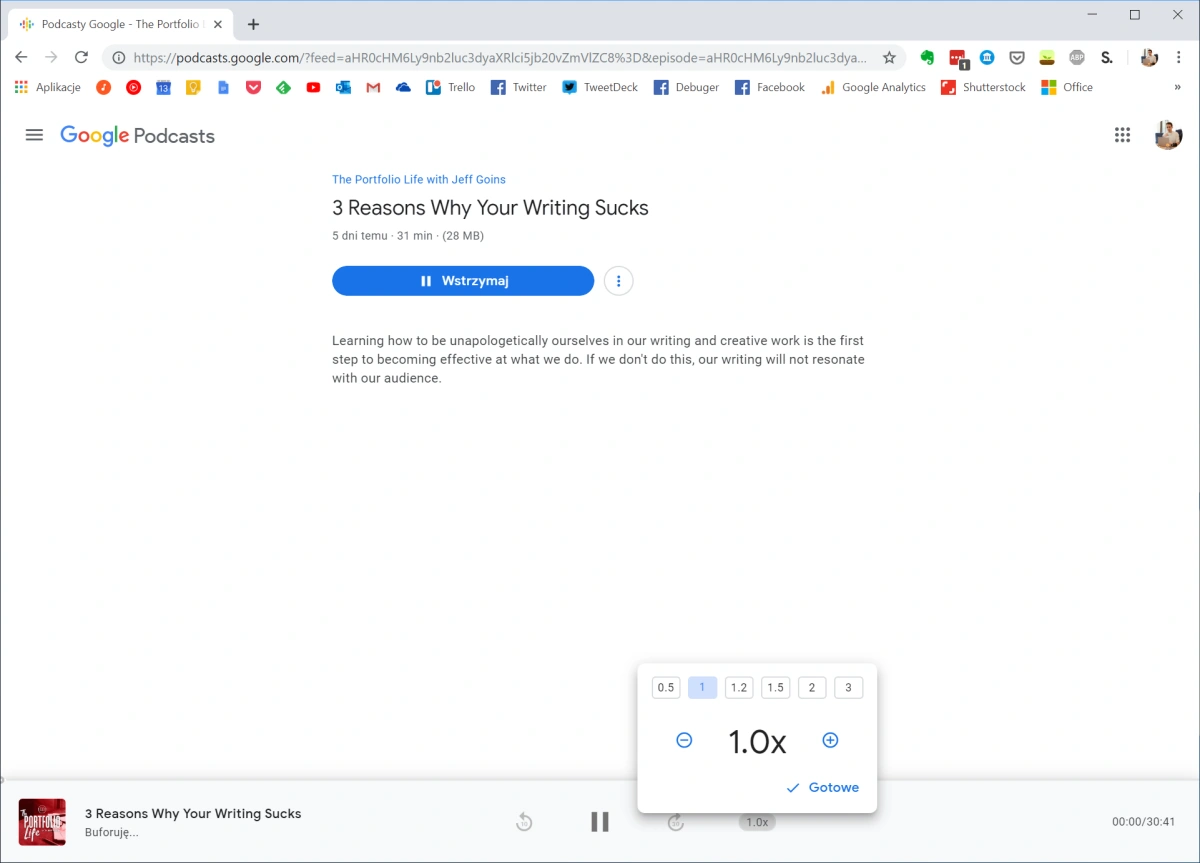The image size is (1200, 863).
Task: Open the Pocket bookmark icon
Action: click(253, 87)
